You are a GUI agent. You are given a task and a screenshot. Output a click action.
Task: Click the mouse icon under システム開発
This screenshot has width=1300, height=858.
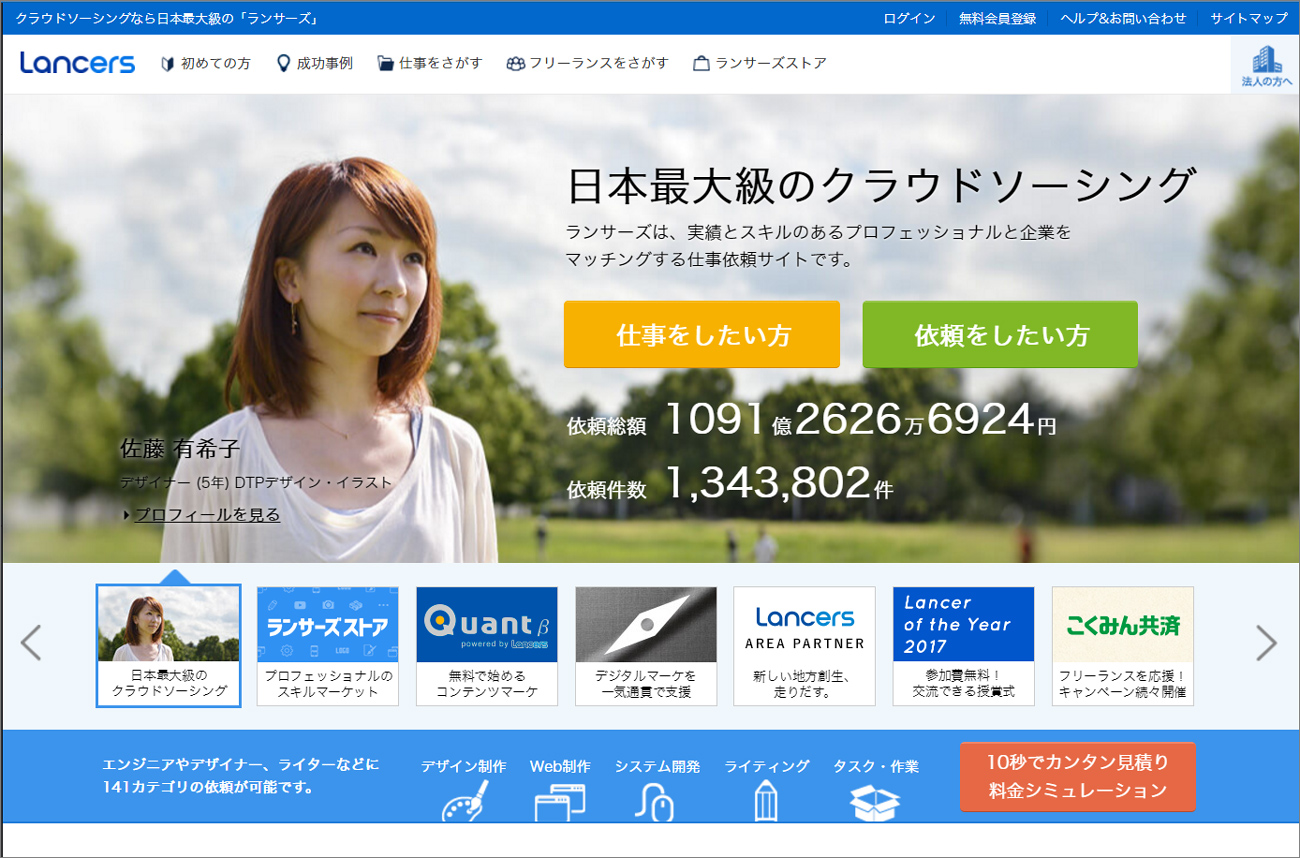click(x=655, y=802)
